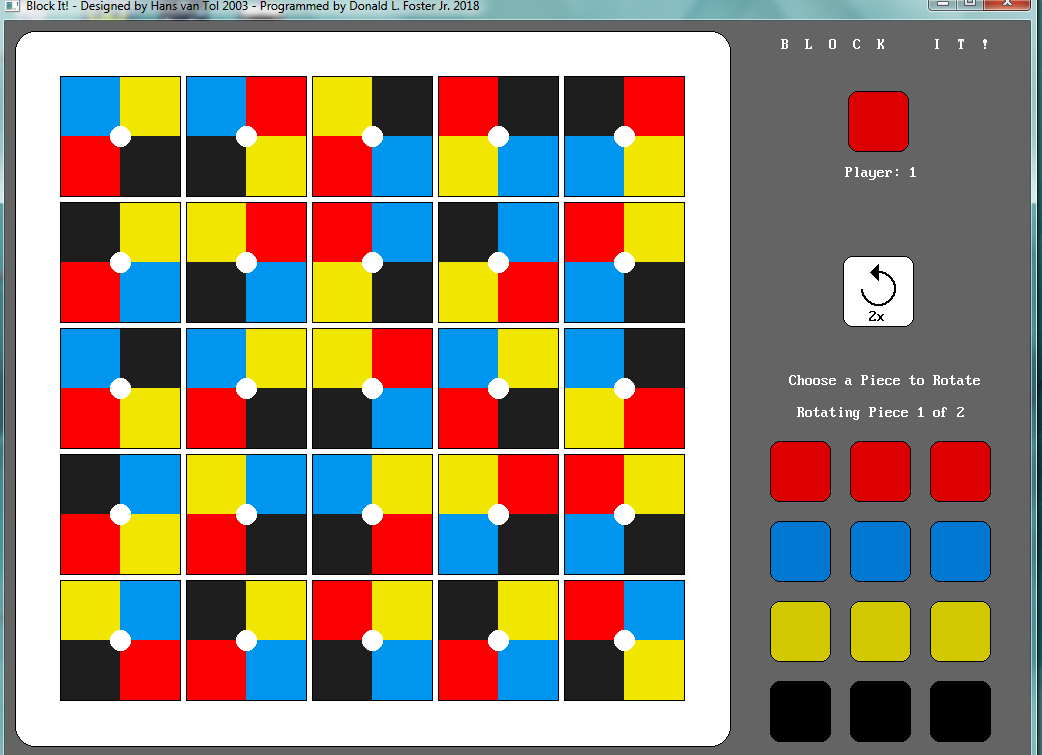
Task: Pick the first yellow piece in the tray
Action: (800, 631)
